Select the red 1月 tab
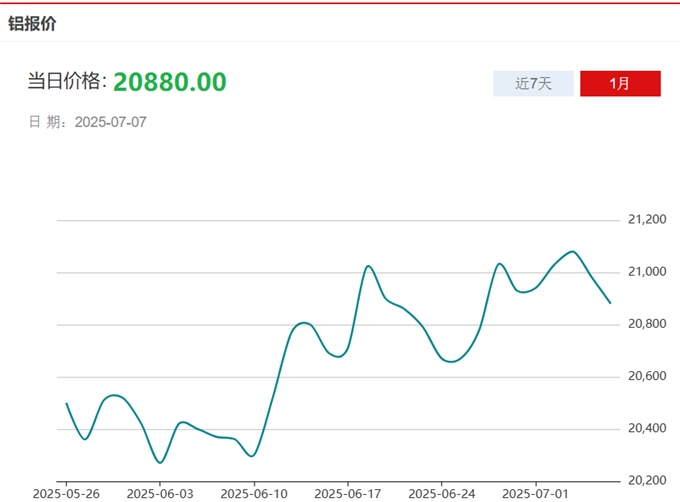The width and height of the screenshot is (680, 502). pyautogui.click(x=620, y=84)
